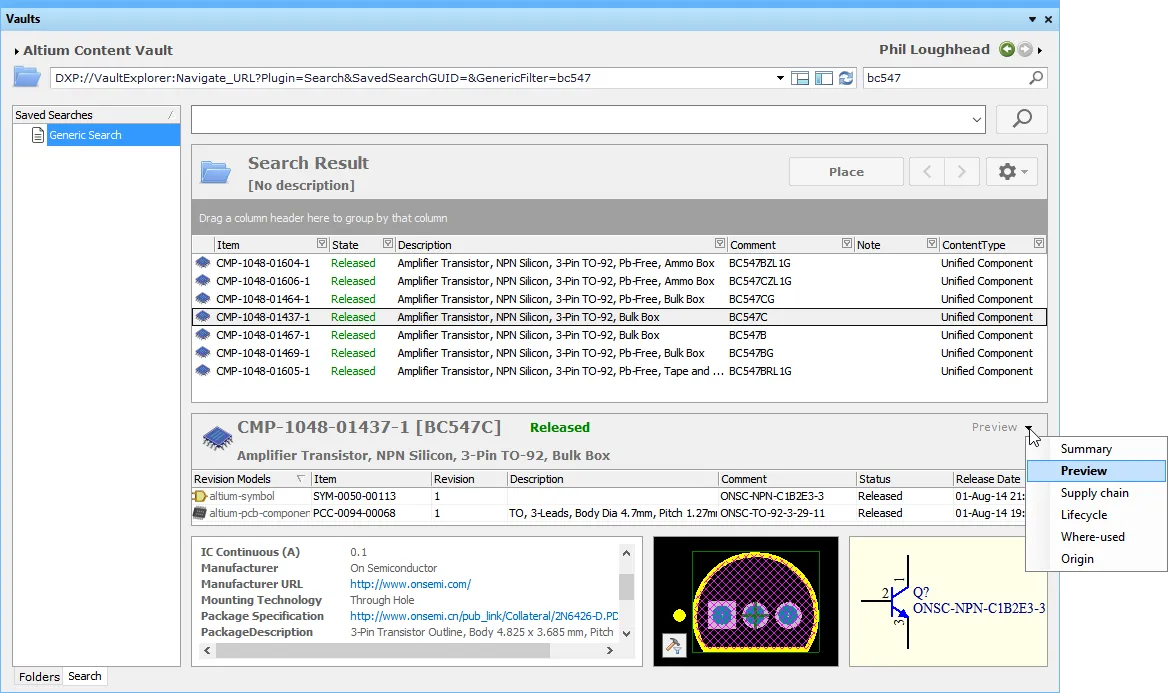Screen dimensions: 1168x693
Task: Click the DXP navigation URL field
Action: coord(412,77)
